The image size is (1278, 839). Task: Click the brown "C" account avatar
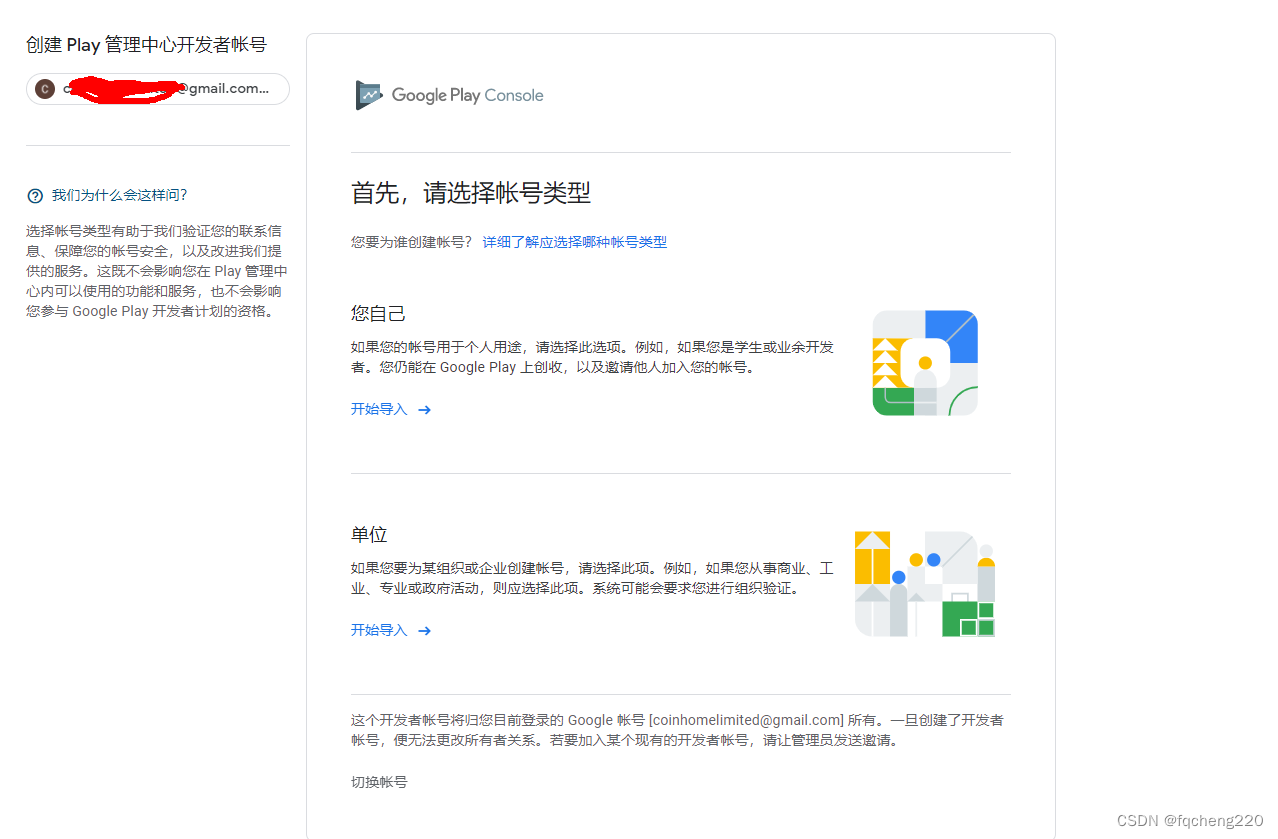click(x=44, y=89)
